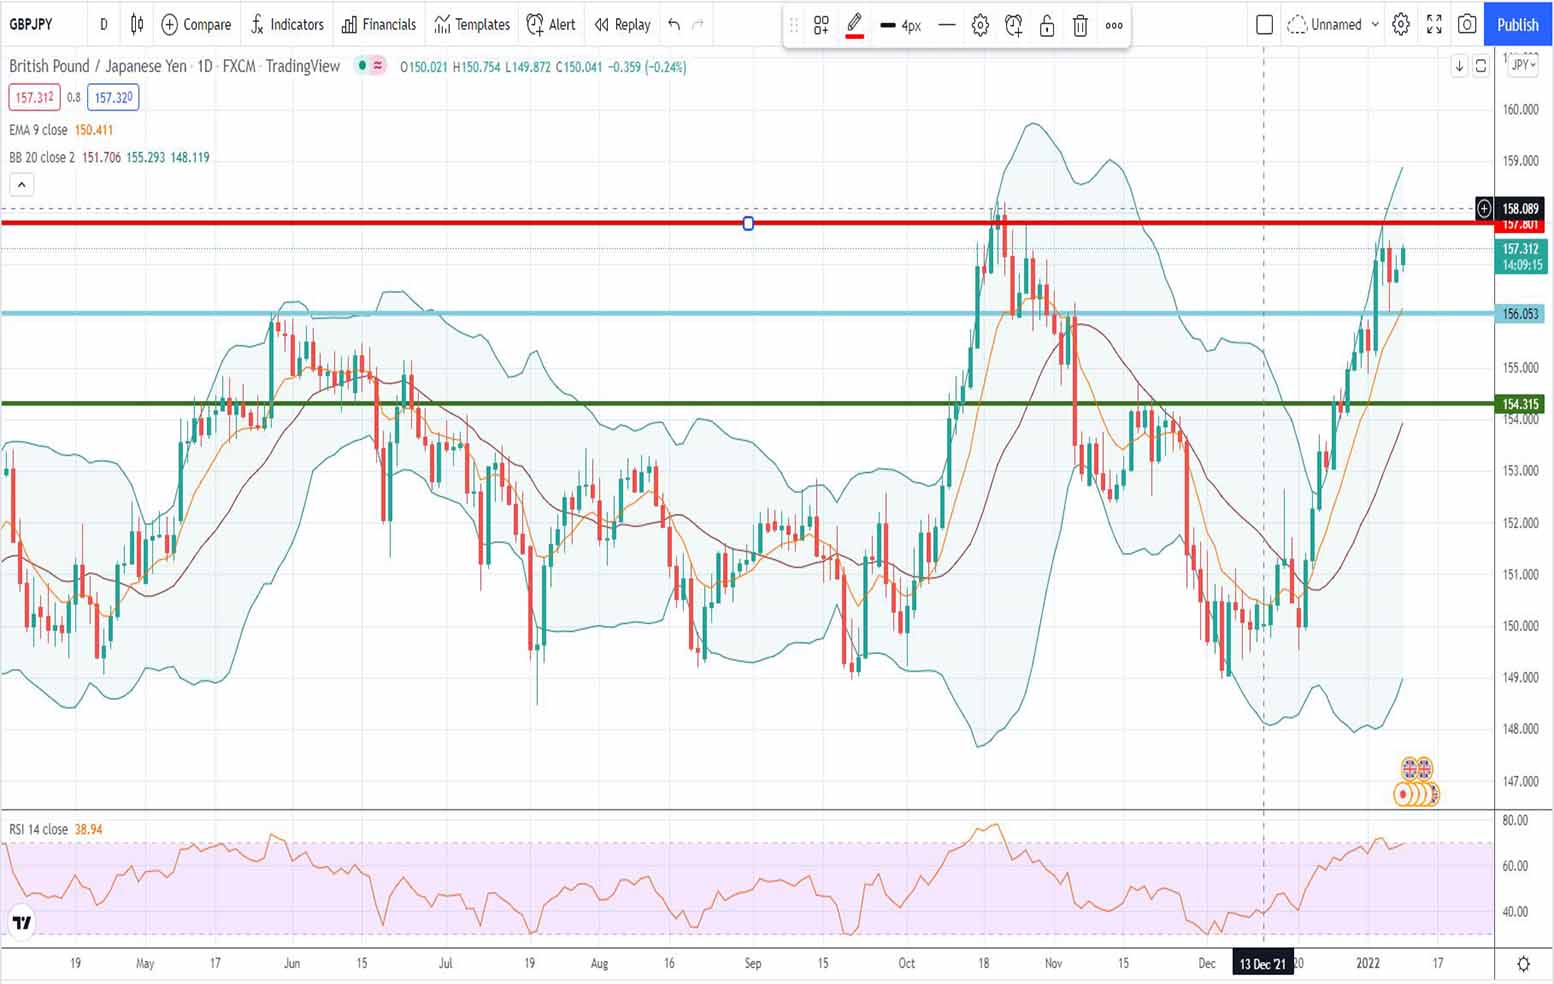
Task: Toggle the lock on the selected drawing
Action: pos(1047,25)
